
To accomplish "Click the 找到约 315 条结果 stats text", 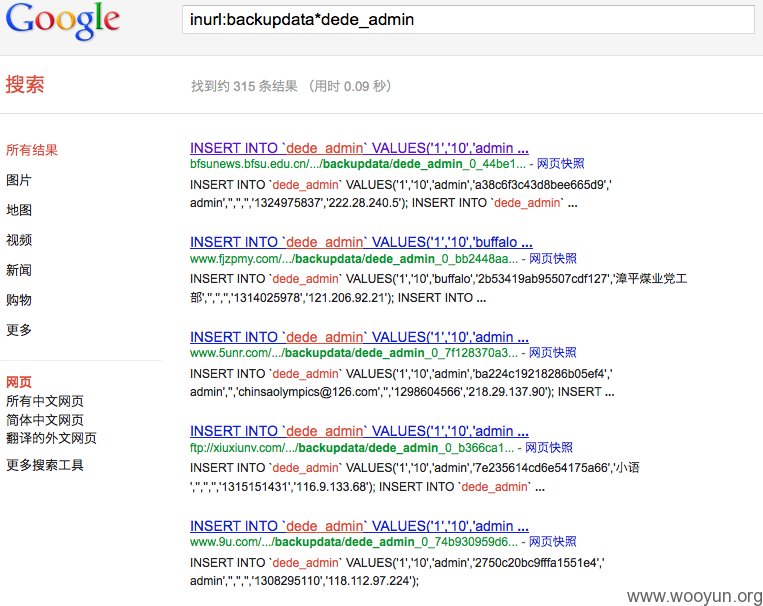I will (x=291, y=86).
